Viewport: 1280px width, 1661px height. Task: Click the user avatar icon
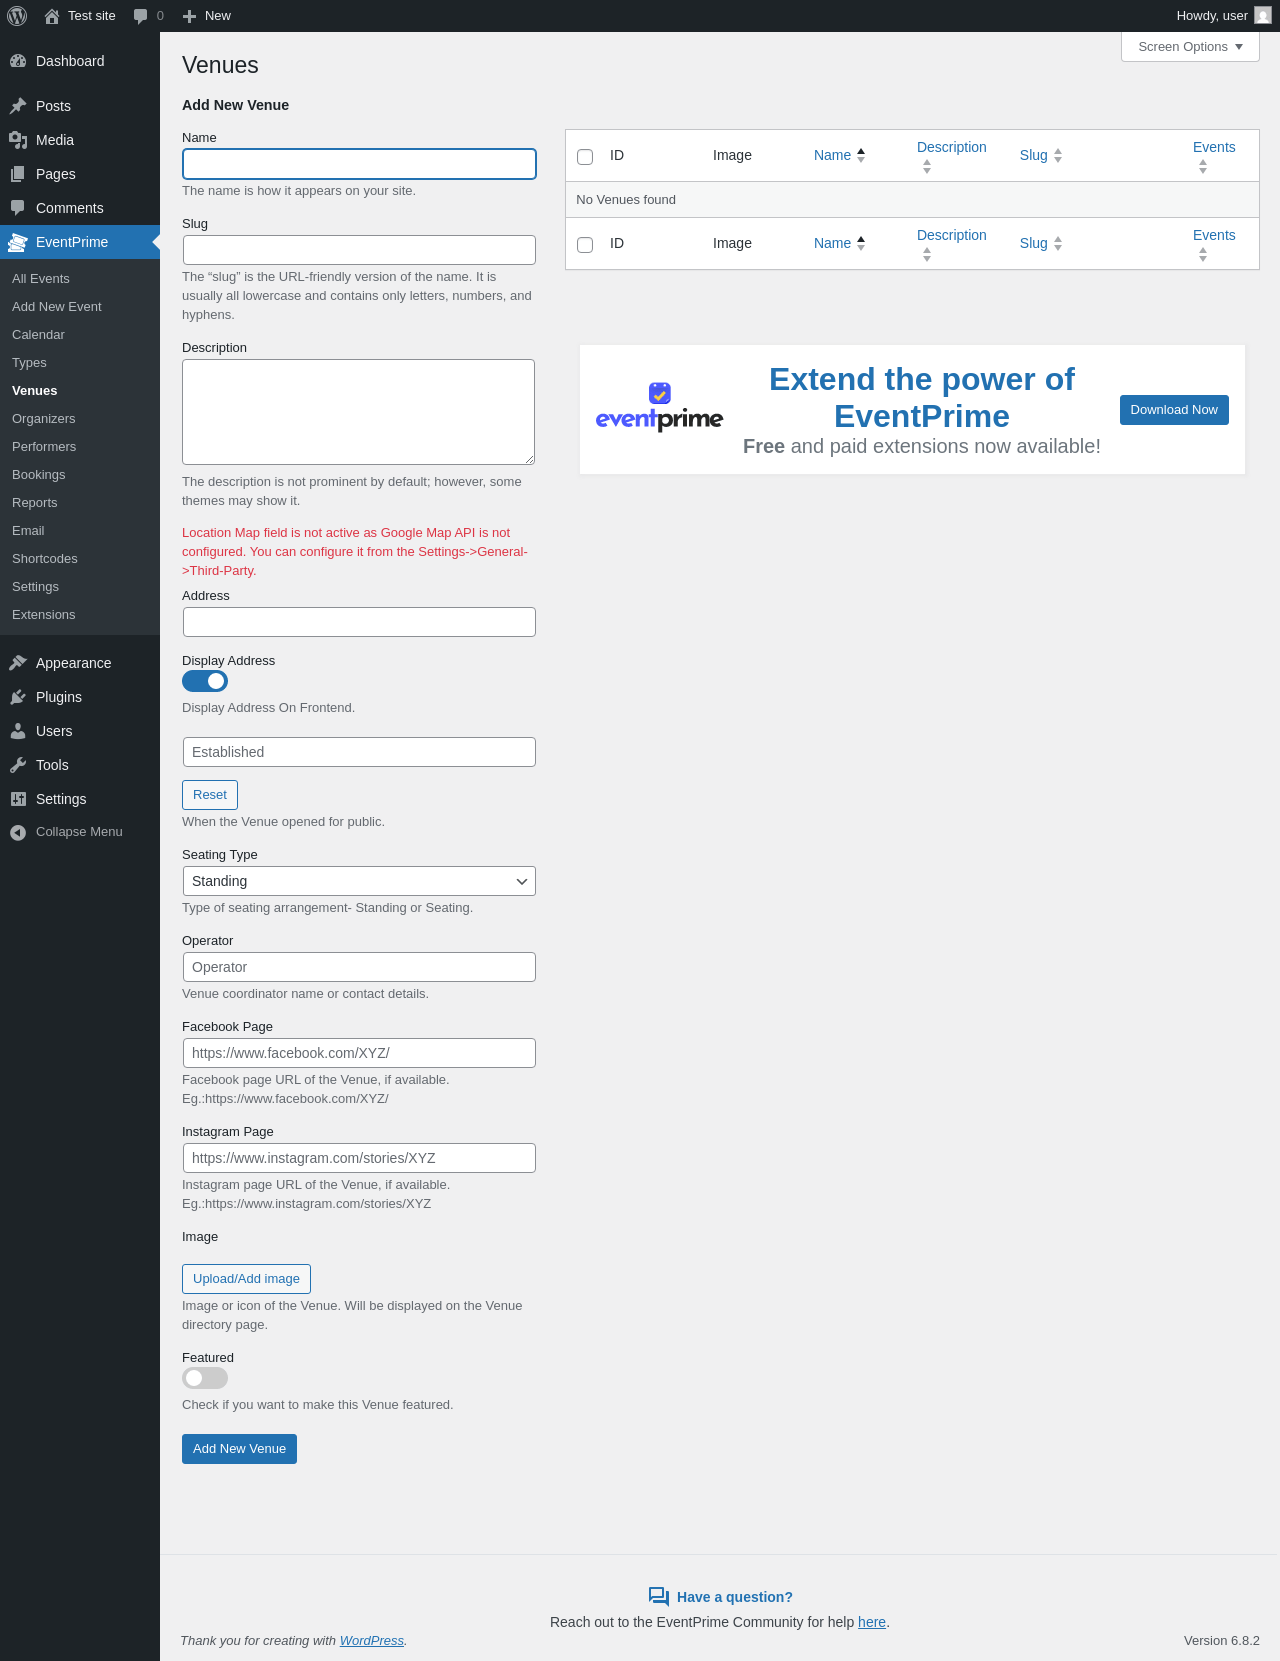[1263, 16]
